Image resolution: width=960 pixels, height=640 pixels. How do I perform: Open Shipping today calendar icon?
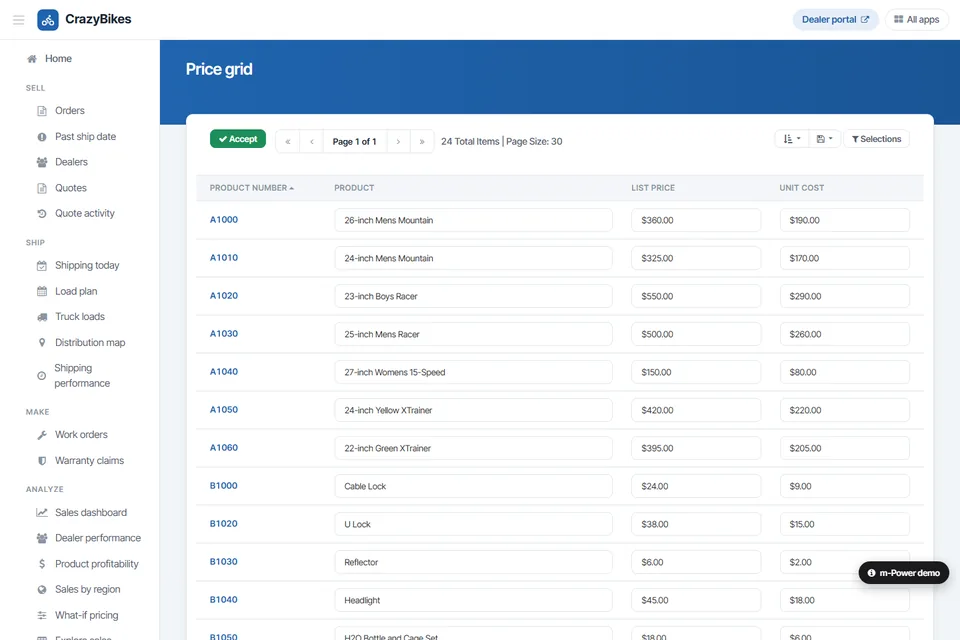(42, 266)
